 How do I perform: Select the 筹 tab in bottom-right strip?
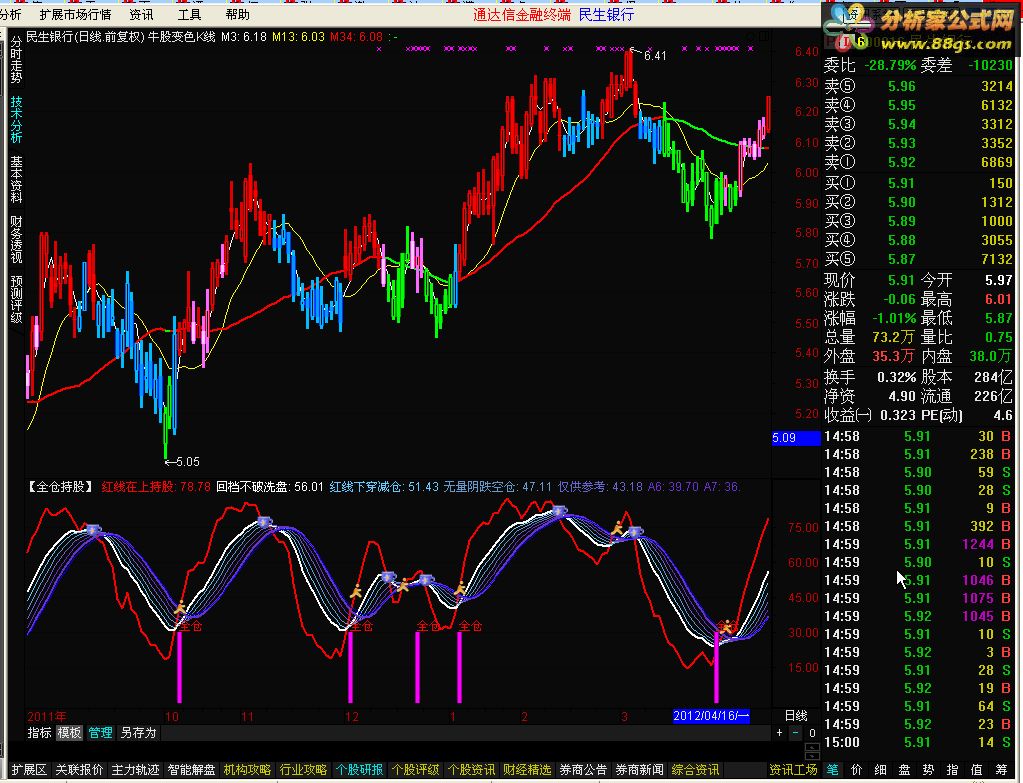click(x=1001, y=770)
